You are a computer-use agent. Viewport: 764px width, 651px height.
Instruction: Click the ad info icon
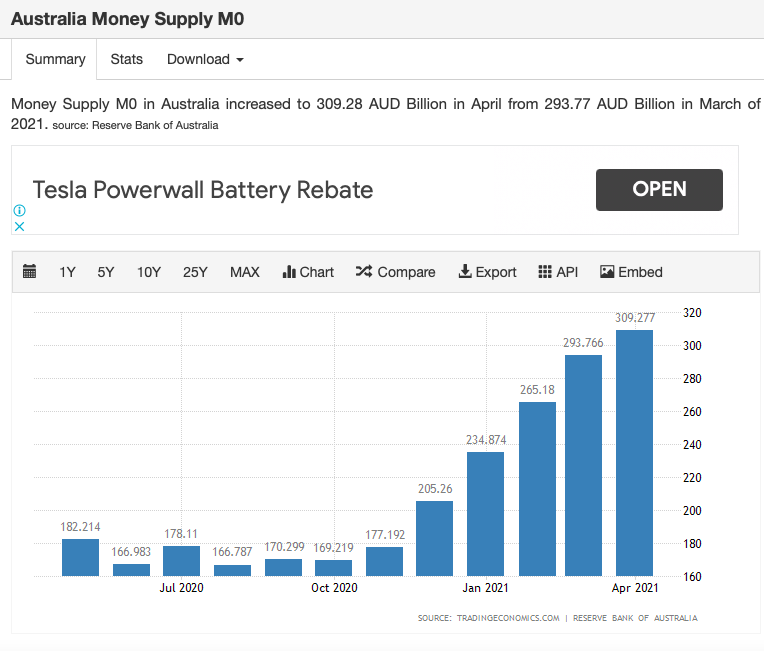point(18,211)
